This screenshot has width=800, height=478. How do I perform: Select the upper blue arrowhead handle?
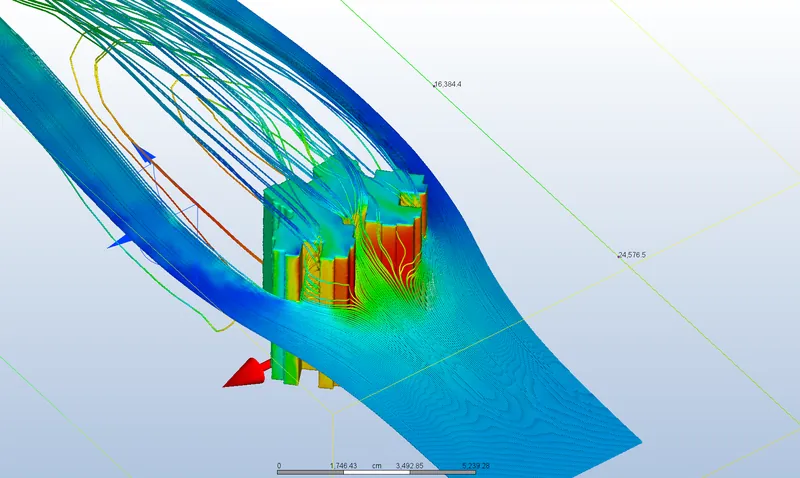coord(144,153)
